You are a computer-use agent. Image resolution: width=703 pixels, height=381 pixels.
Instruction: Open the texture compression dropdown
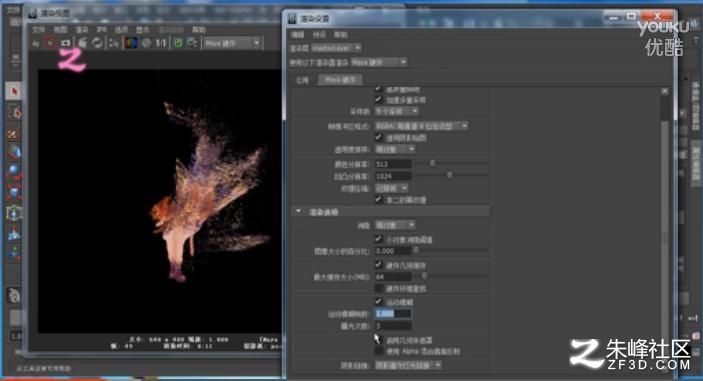tap(392, 188)
